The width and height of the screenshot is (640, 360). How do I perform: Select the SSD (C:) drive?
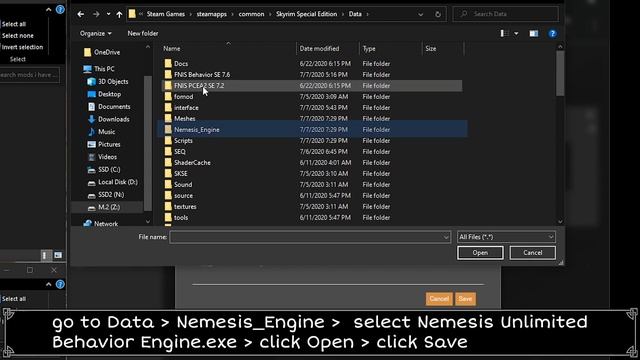pos(104,170)
